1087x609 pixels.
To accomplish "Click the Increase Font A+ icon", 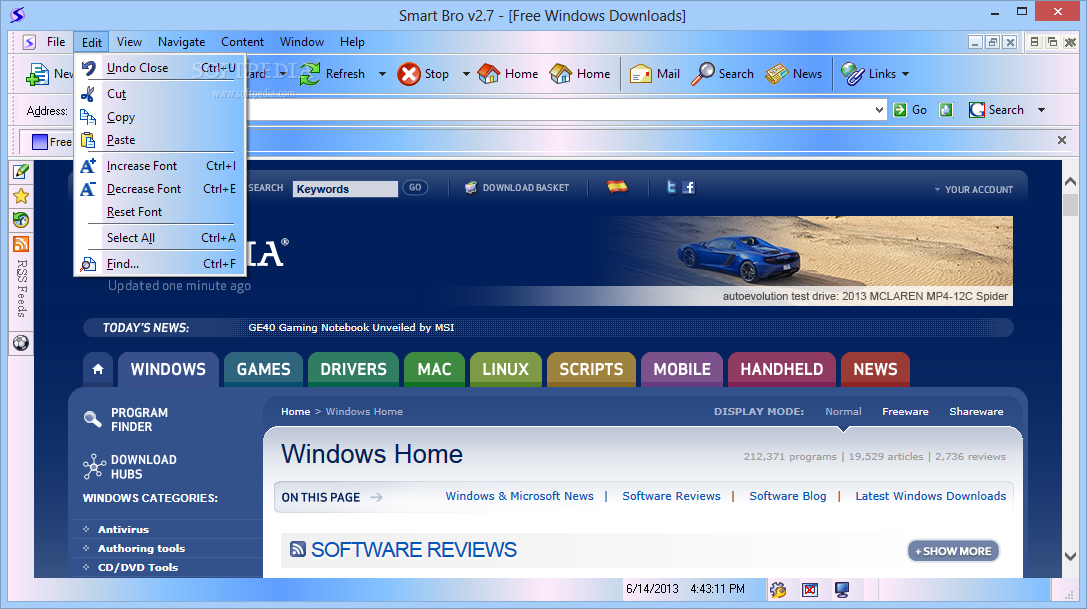I will pyautogui.click(x=88, y=166).
